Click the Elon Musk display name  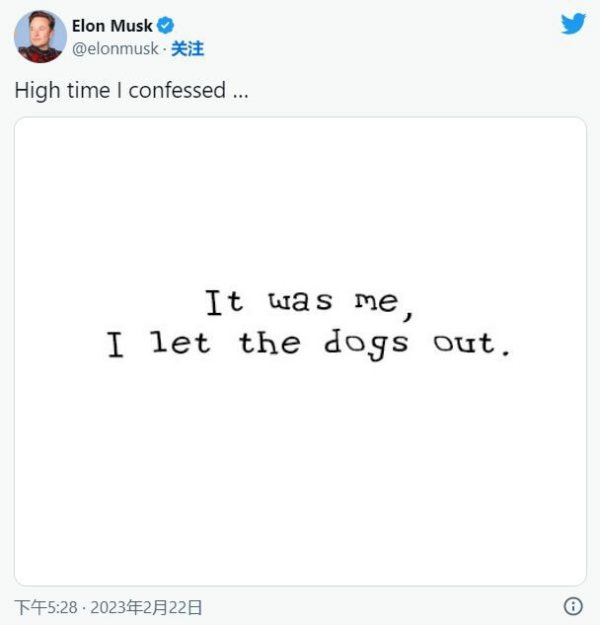111,26
